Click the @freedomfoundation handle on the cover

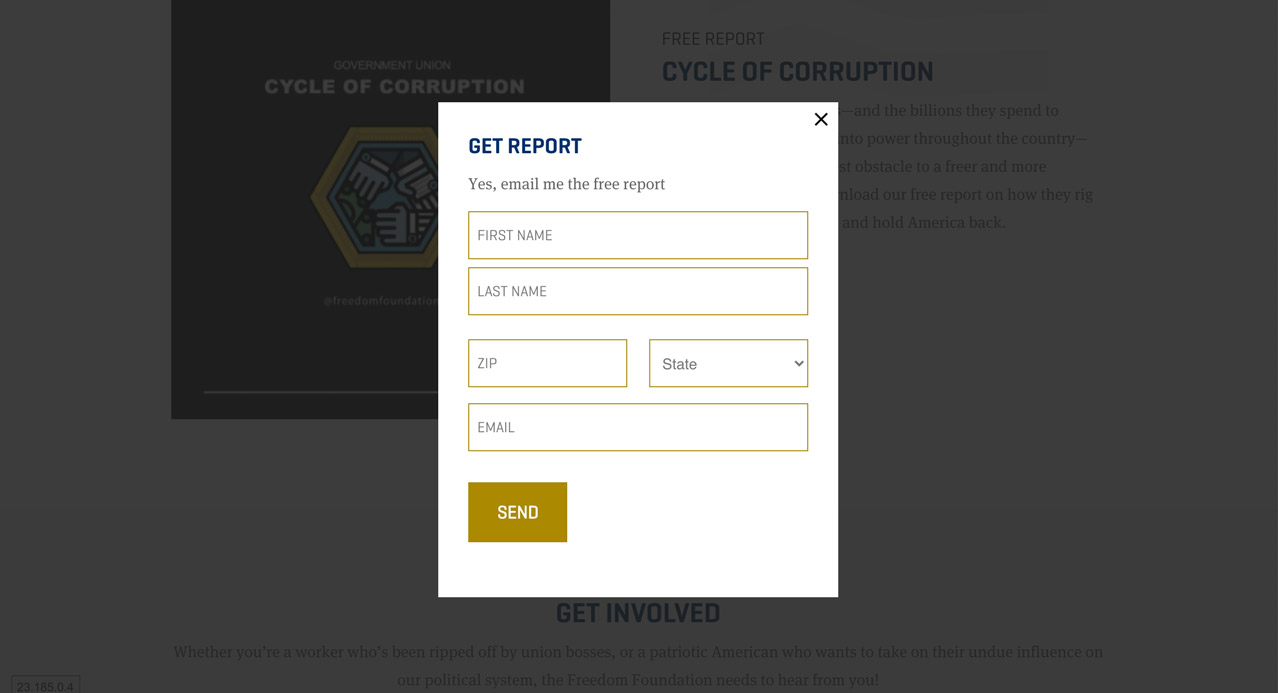(x=381, y=300)
